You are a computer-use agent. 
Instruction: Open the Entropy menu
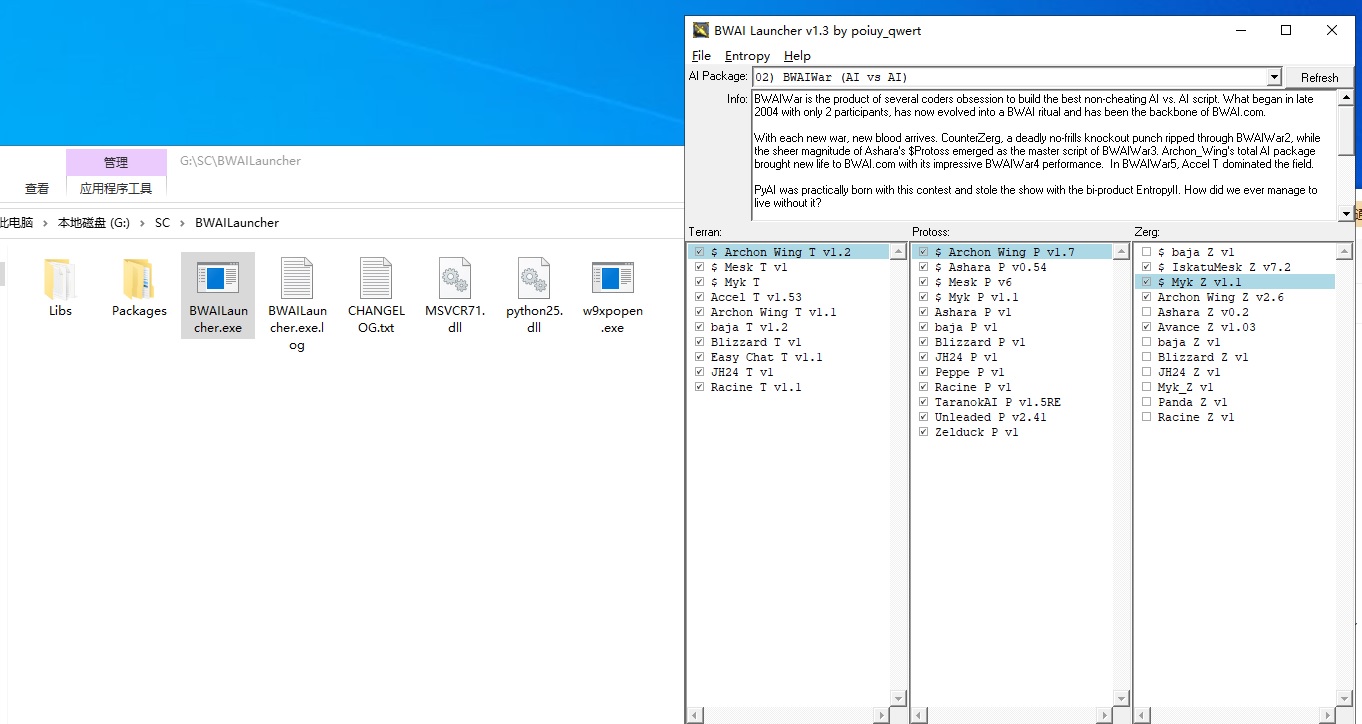747,56
